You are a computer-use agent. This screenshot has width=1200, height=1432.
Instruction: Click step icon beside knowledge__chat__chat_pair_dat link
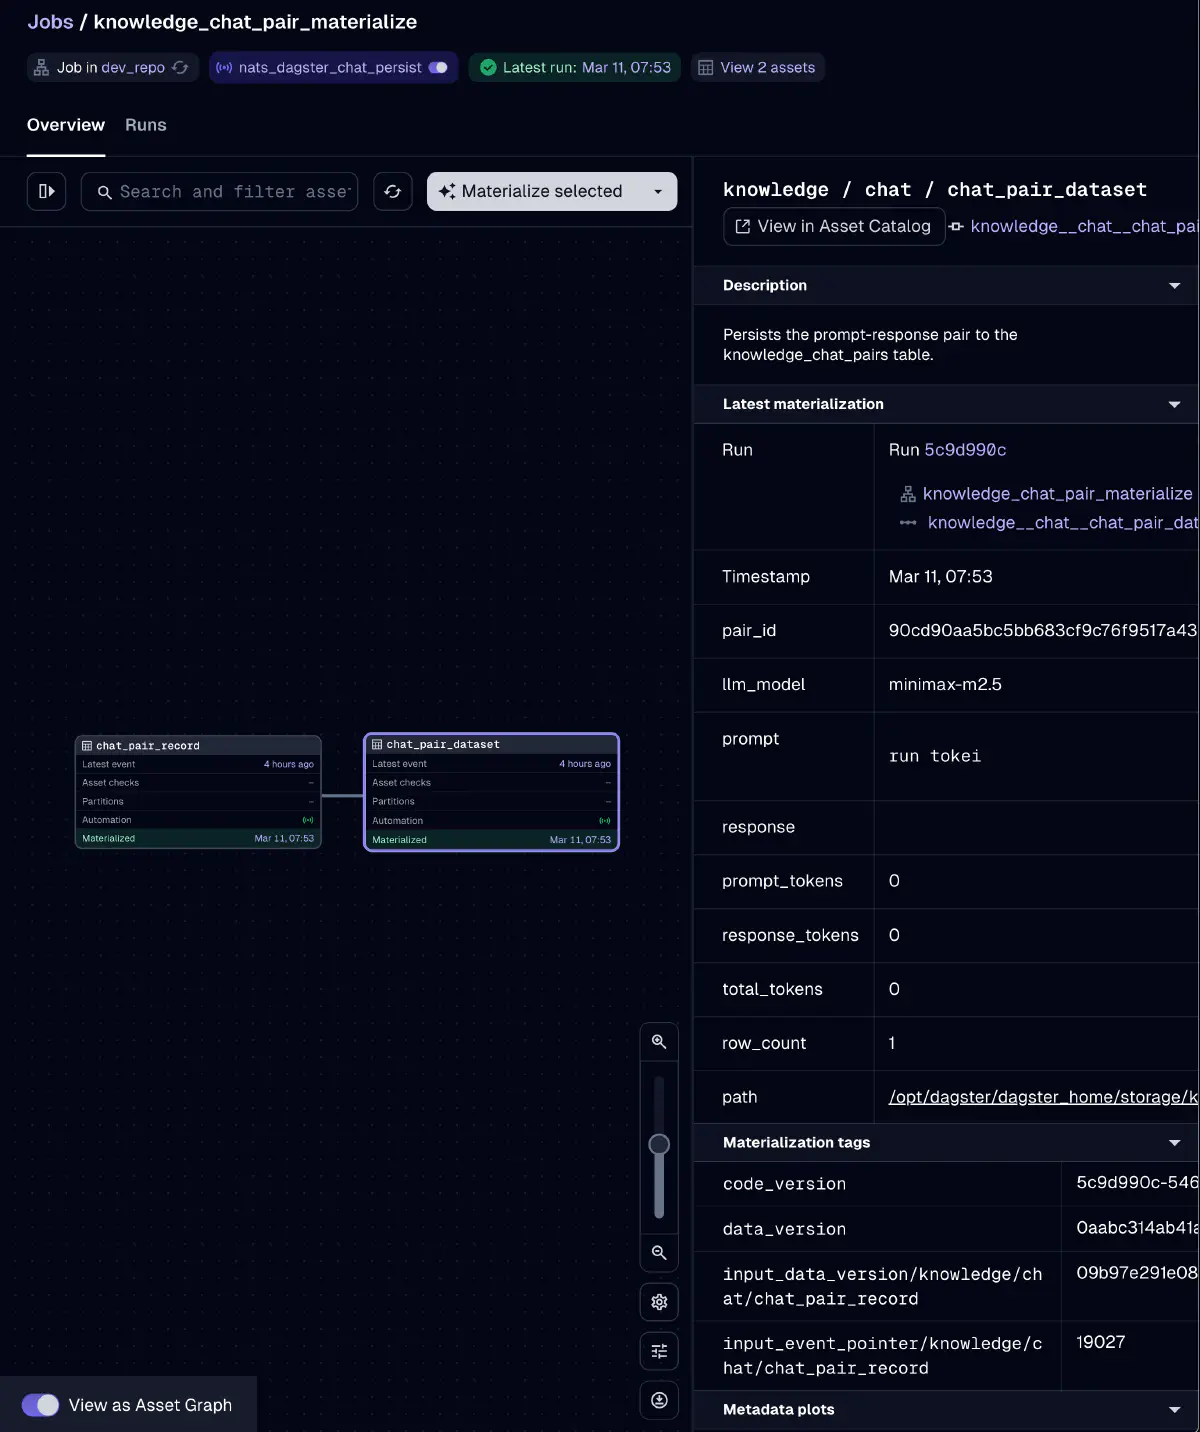pyautogui.click(x=908, y=523)
